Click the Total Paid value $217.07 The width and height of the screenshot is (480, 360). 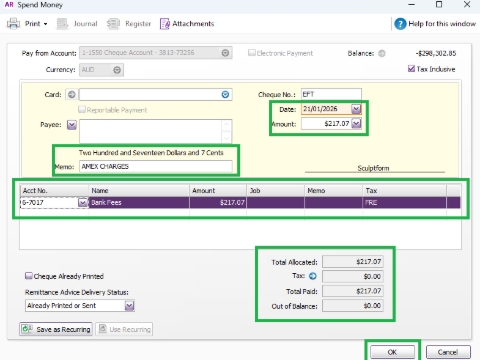coord(353,291)
